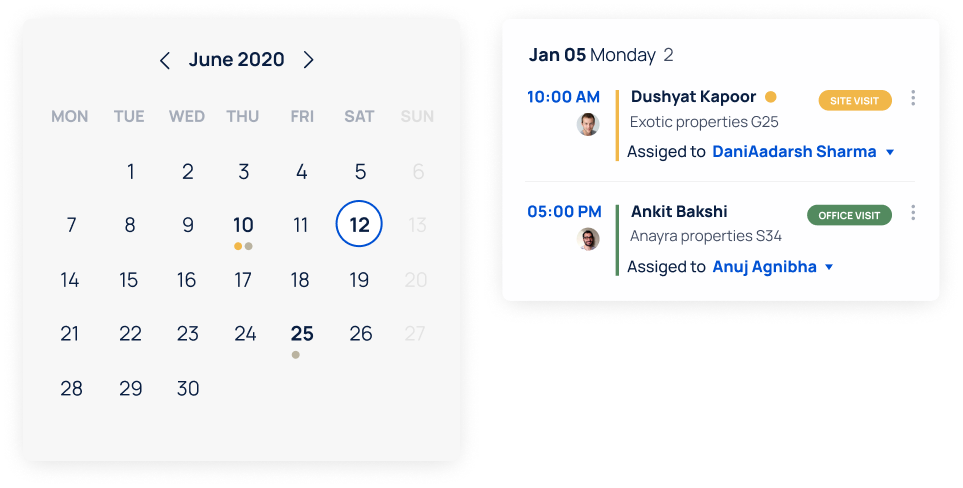Select the circled date 12

click(x=359, y=225)
